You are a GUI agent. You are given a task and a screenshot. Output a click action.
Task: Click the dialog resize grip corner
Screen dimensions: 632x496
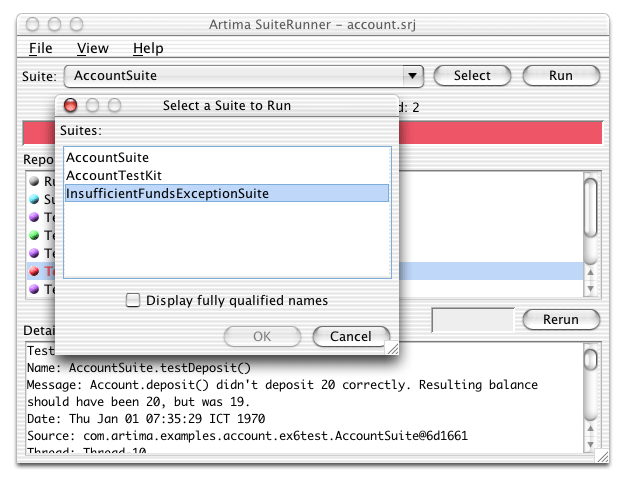[x=393, y=349]
